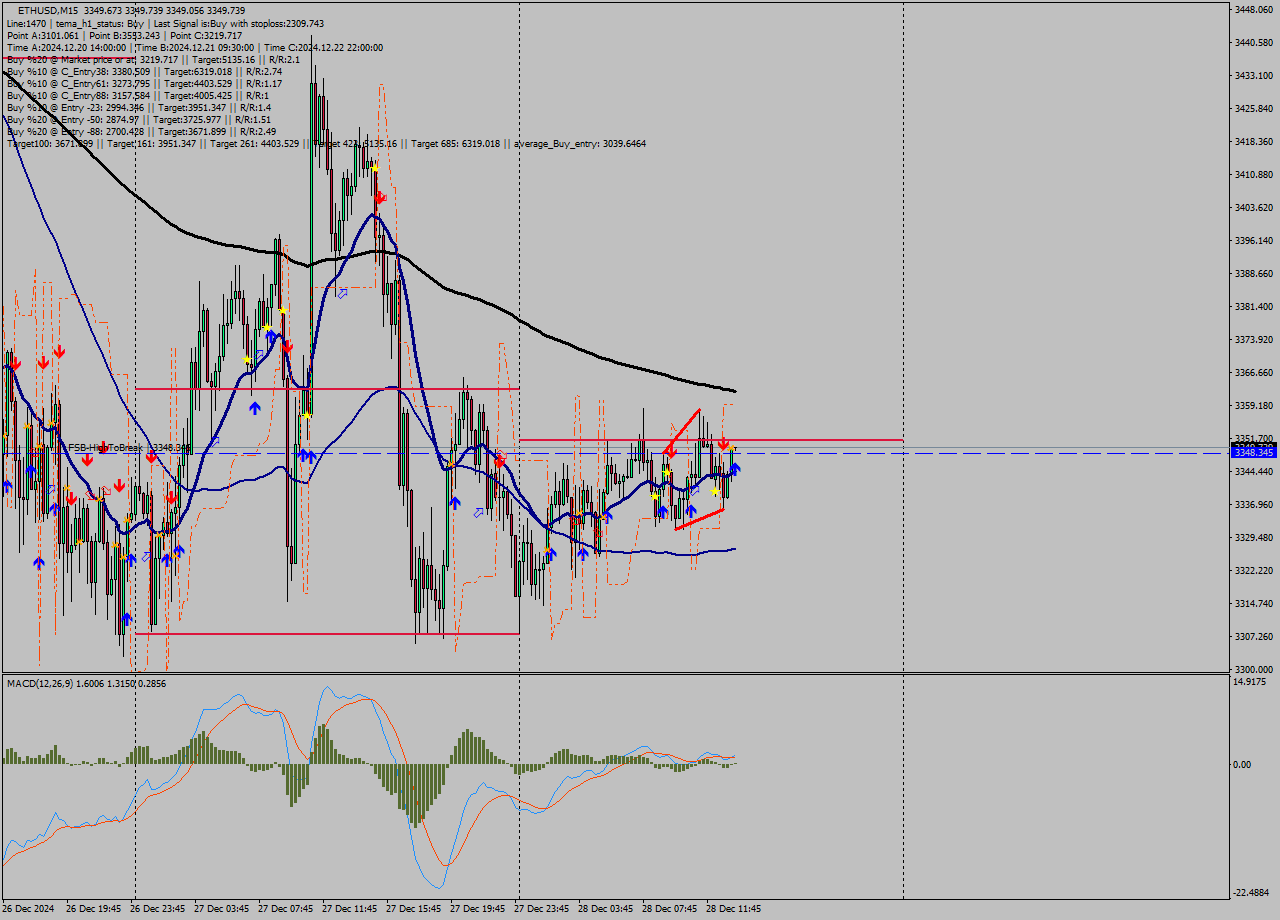Click the 3366.660 price on the scale
Image resolution: width=1280 pixels, height=920 pixels.
(1253, 372)
